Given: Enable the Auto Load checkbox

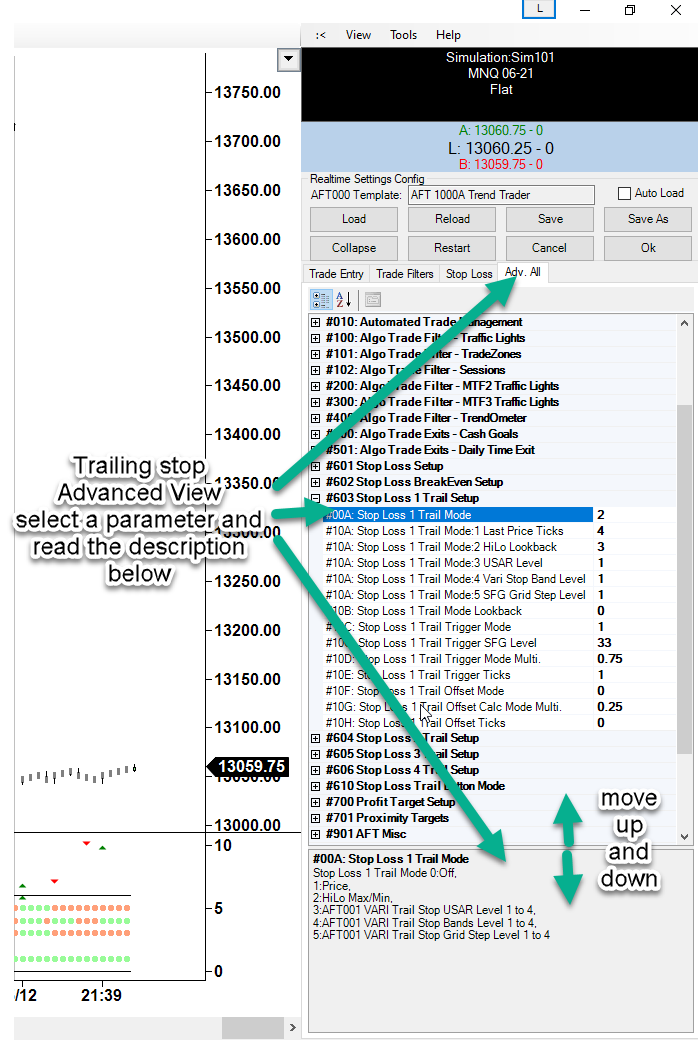Looking at the screenshot, I should coord(625,194).
